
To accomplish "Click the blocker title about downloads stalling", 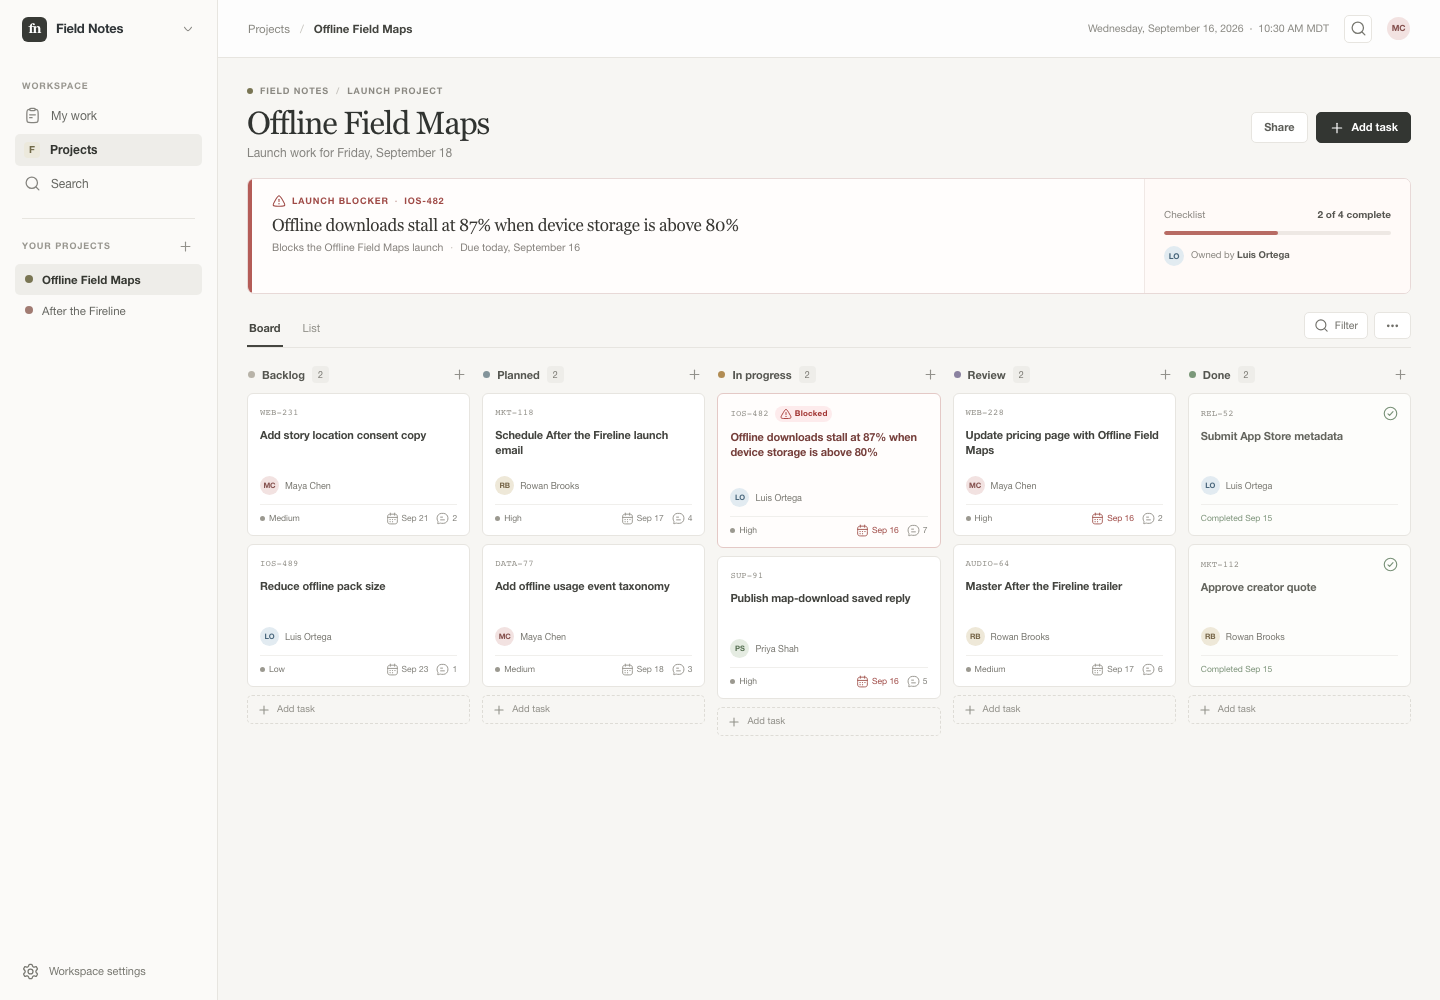I will (505, 225).
